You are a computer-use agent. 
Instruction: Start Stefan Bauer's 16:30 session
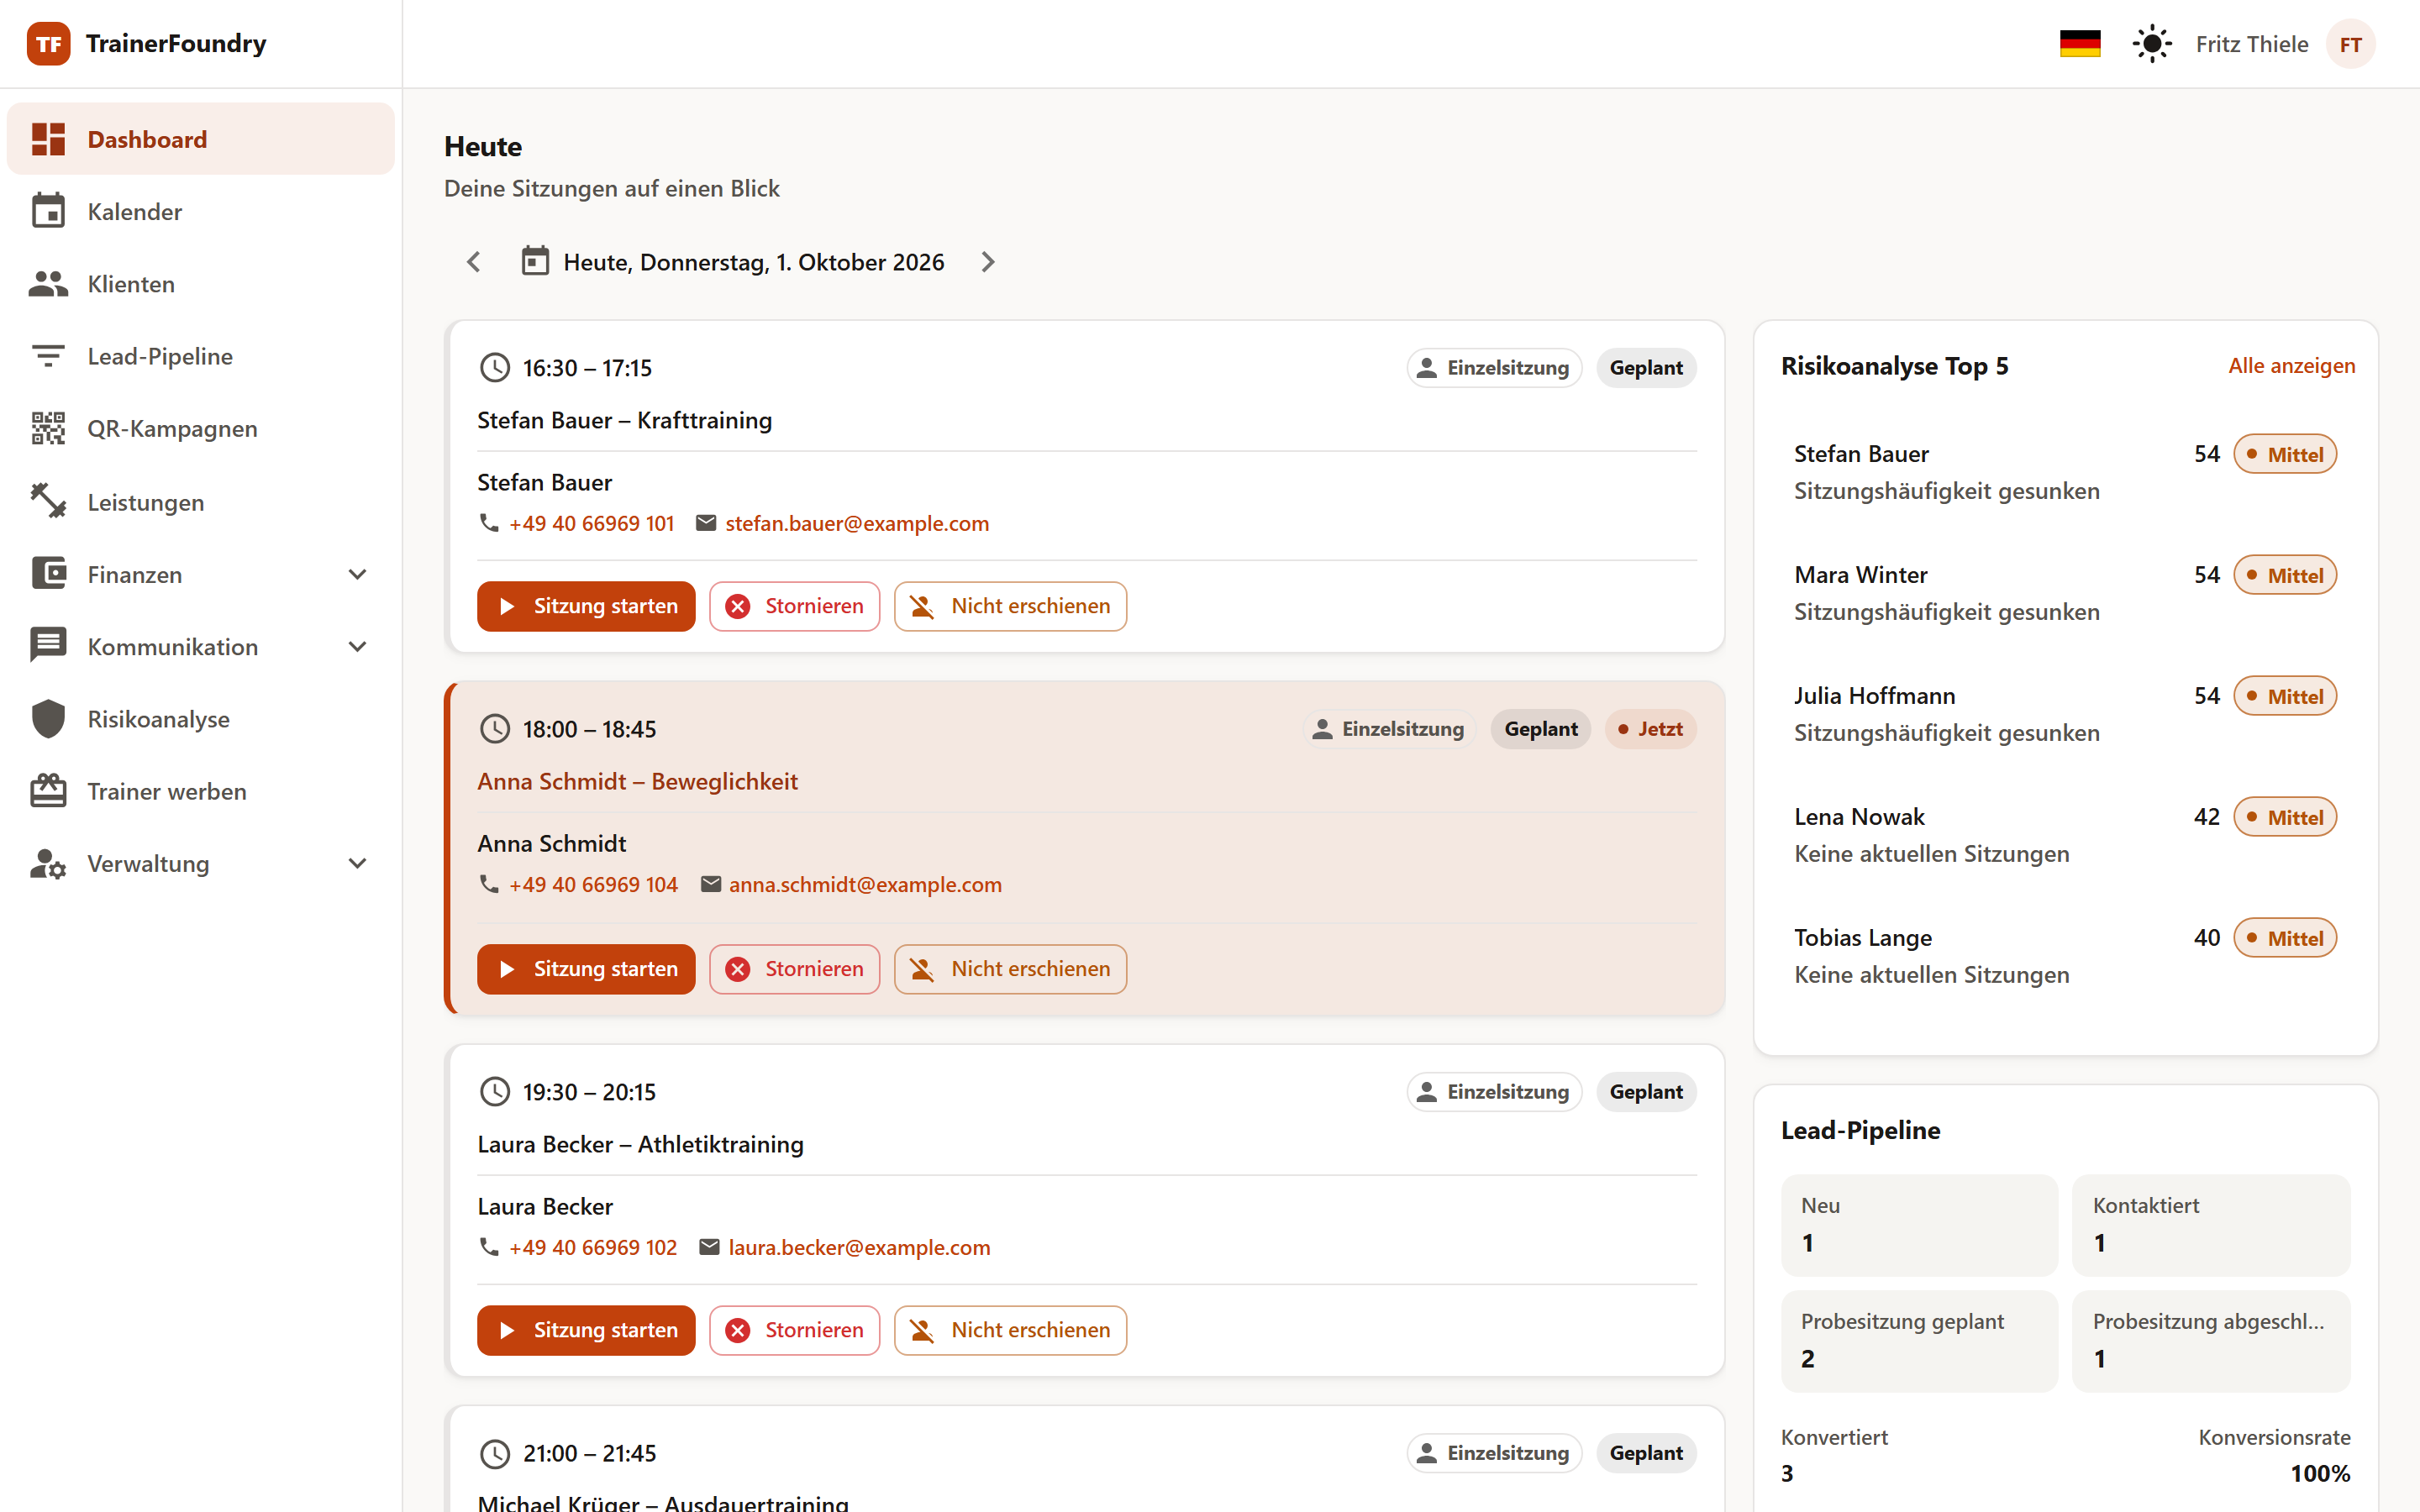tap(586, 606)
